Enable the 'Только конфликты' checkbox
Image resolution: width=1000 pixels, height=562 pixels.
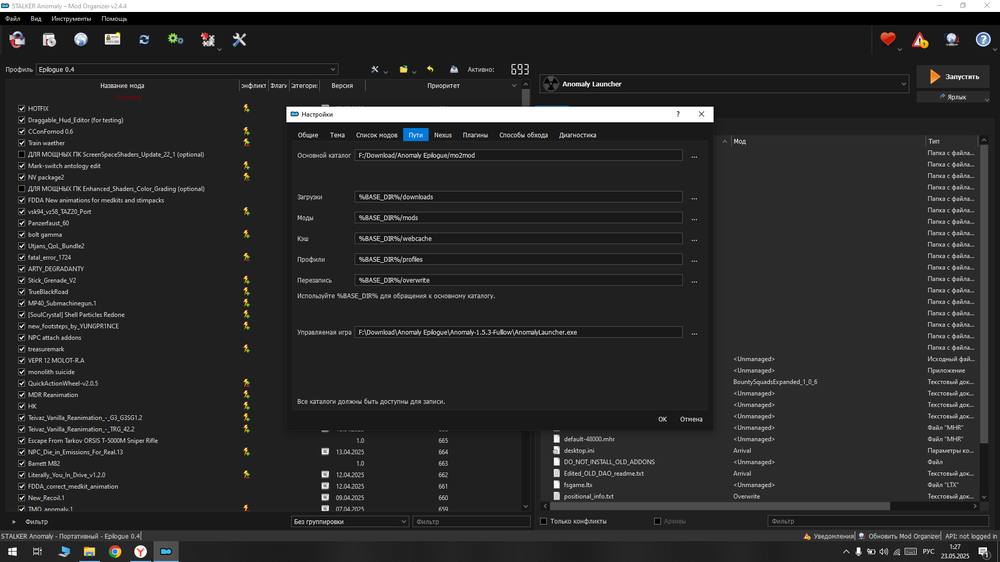[544, 521]
